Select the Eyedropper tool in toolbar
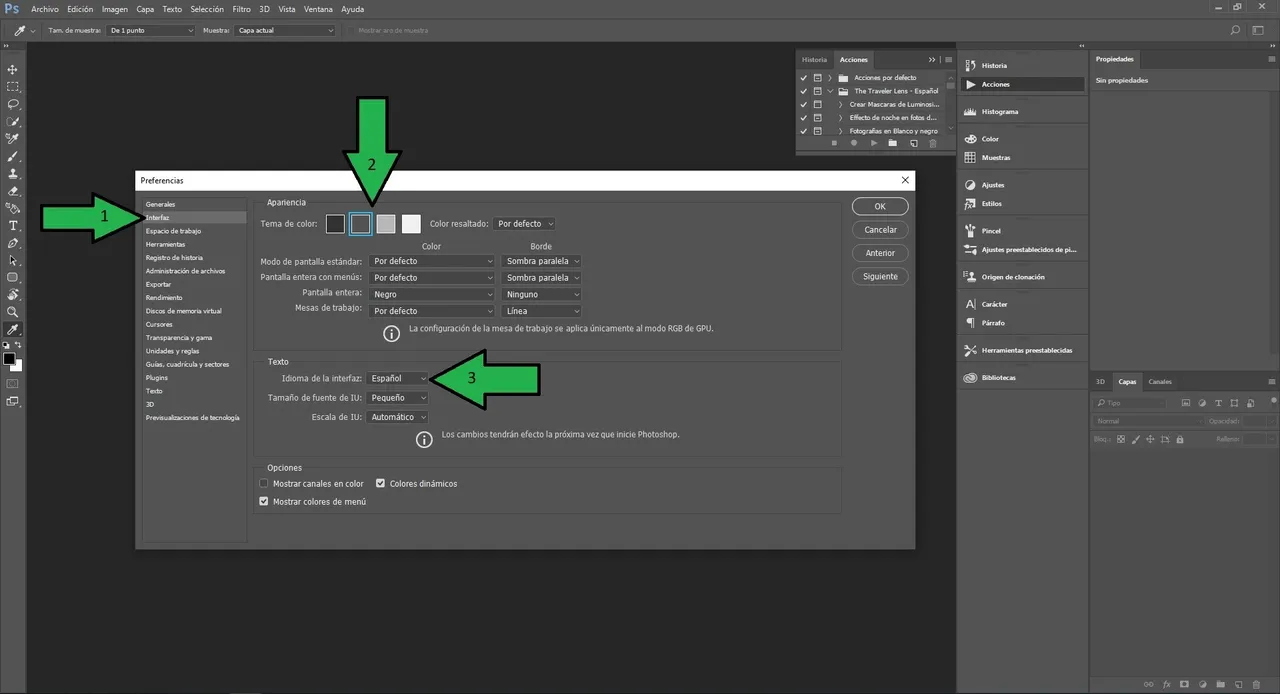This screenshot has height=694, width=1280. pos(13,329)
